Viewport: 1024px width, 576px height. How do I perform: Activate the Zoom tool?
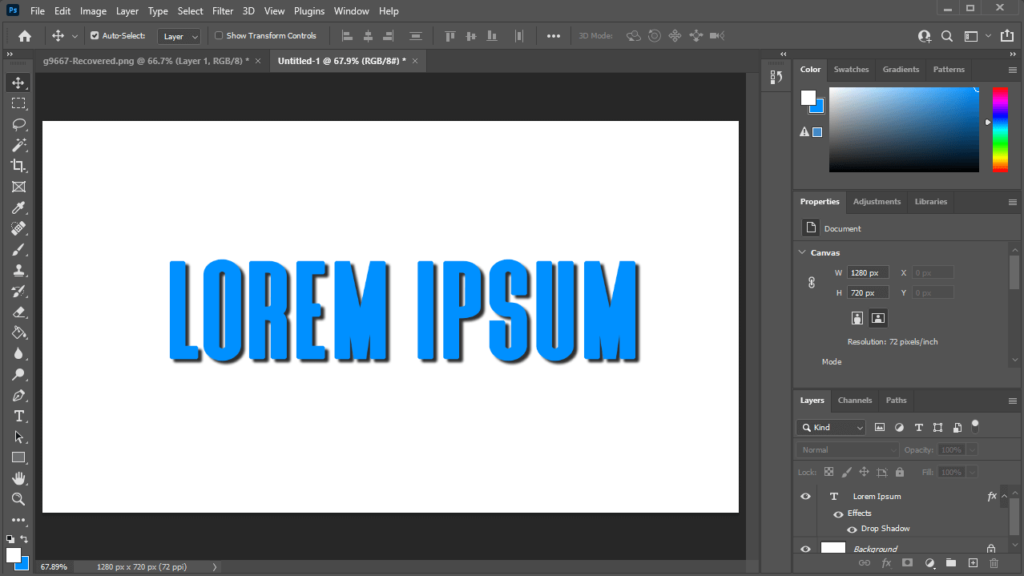point(18,497)
